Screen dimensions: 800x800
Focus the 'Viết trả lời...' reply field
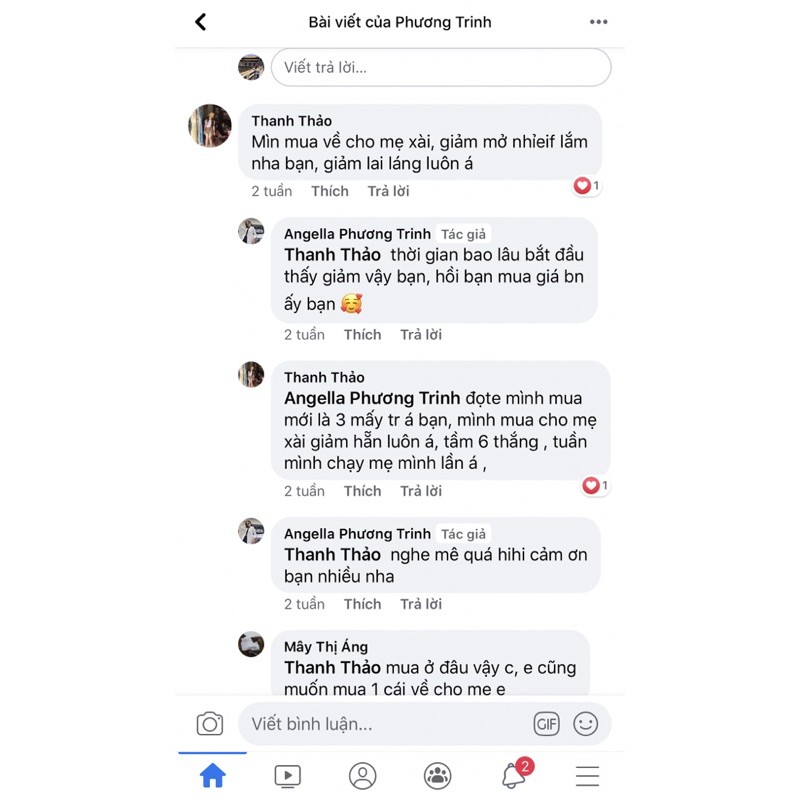pyautogui.click(x=441, y=67)
